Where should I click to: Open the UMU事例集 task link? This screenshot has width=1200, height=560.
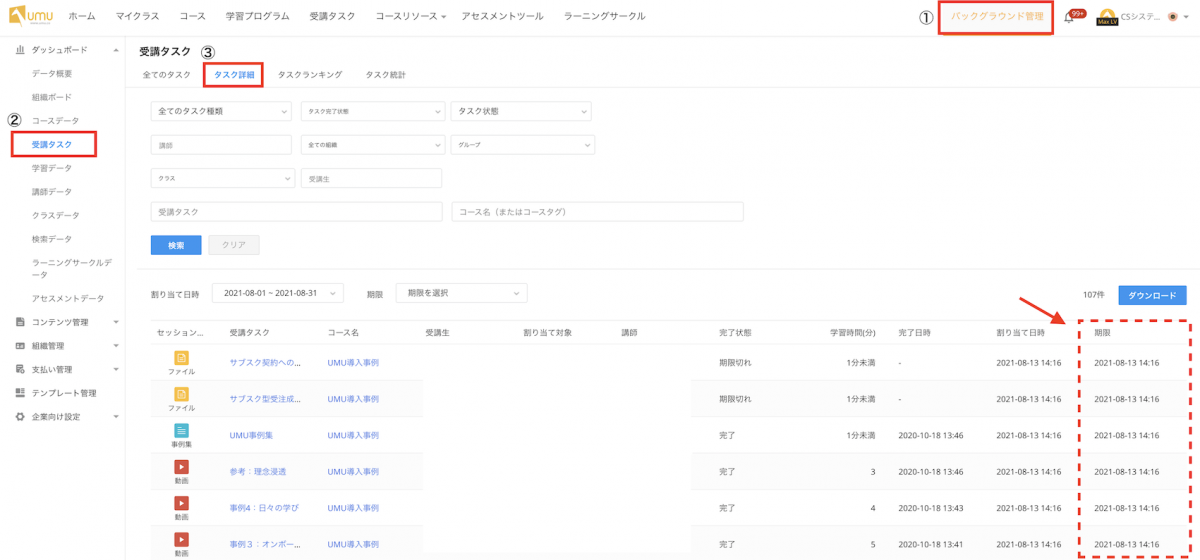(x=251, y=436)
